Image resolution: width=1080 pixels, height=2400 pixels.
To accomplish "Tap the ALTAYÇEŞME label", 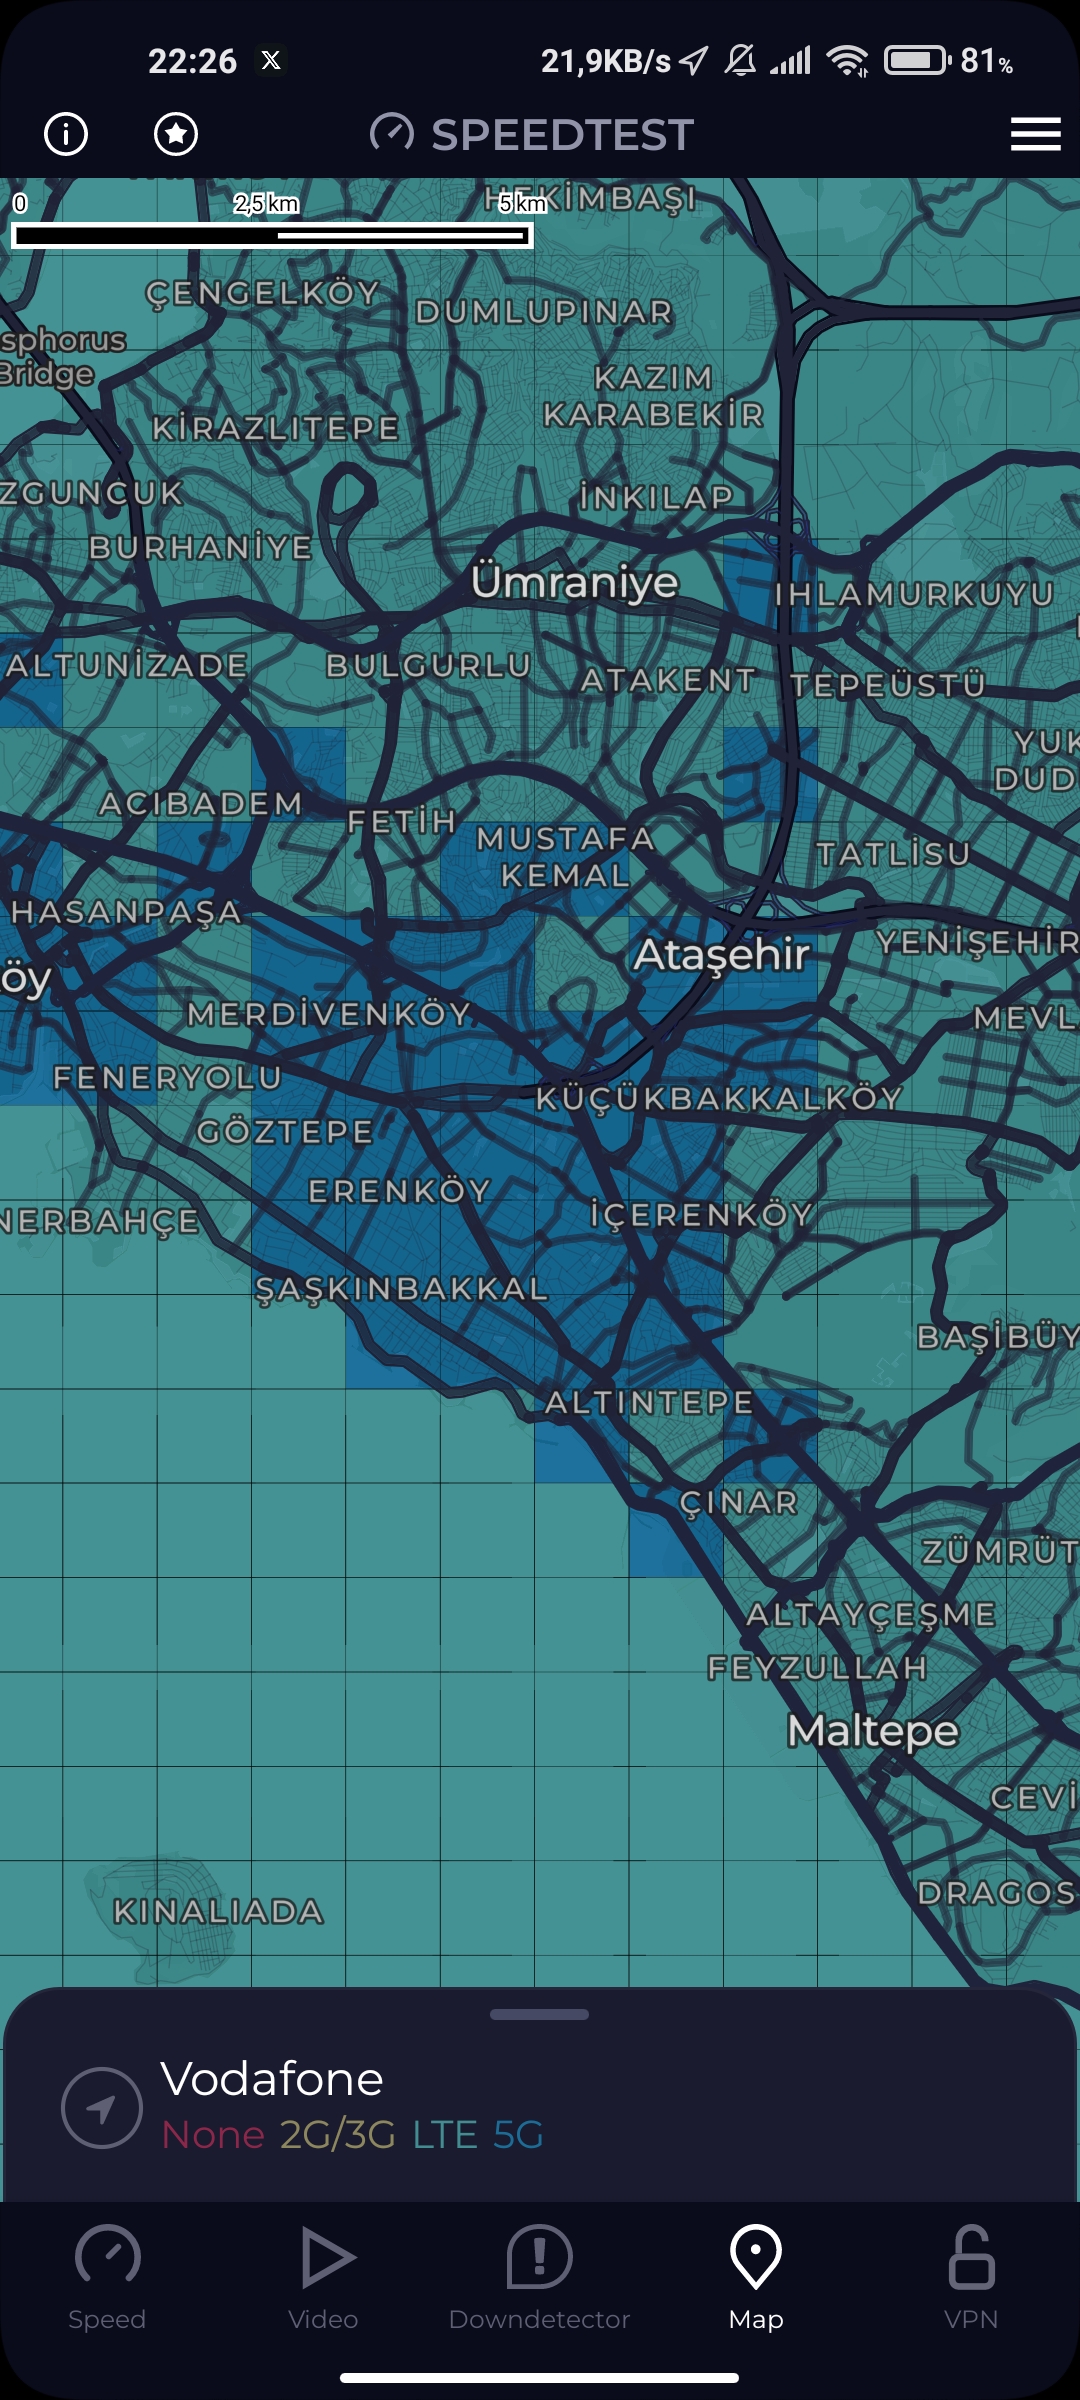I will [x=871, y=1614].
